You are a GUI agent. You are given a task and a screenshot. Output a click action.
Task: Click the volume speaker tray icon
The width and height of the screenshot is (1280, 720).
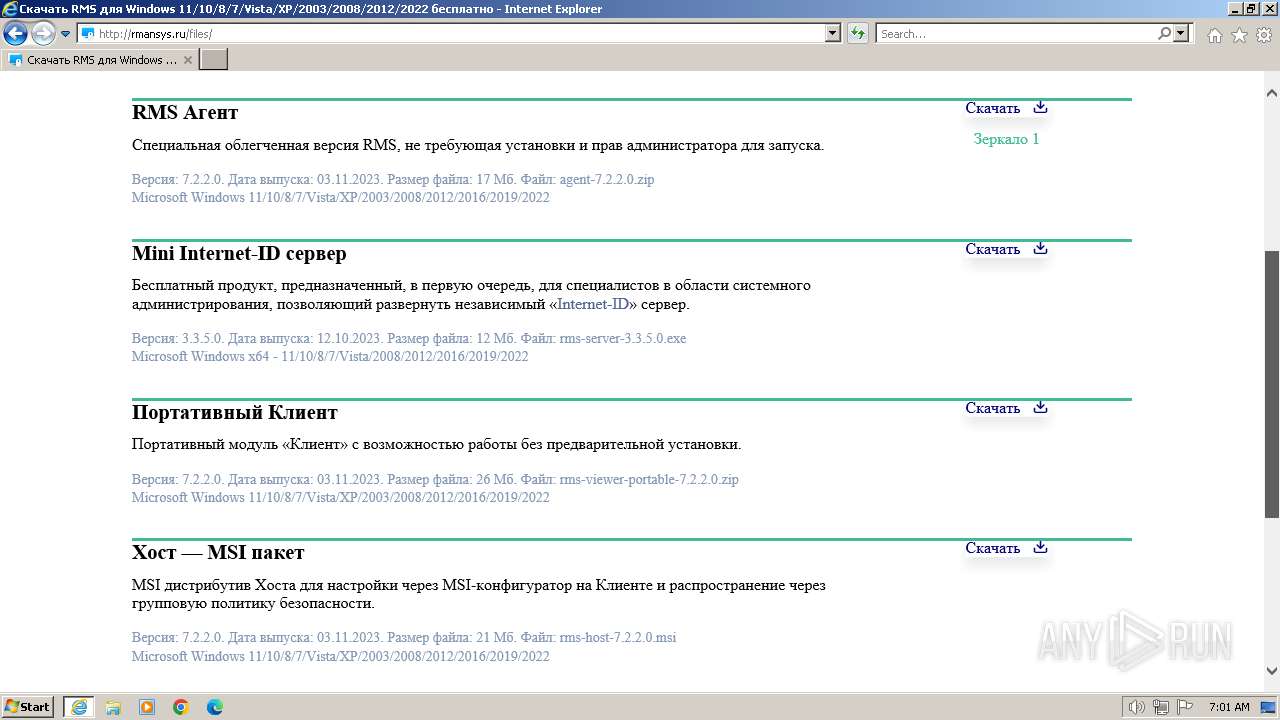1137,707
